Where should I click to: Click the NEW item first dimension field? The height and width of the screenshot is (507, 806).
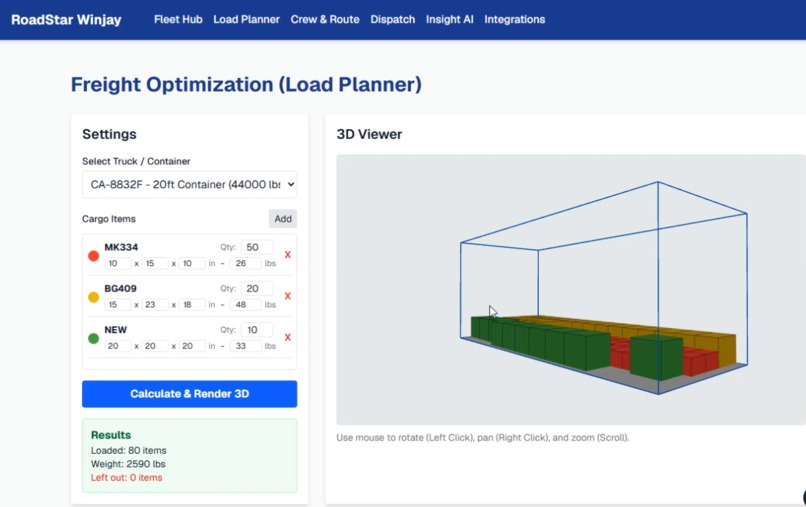(118, 346)
